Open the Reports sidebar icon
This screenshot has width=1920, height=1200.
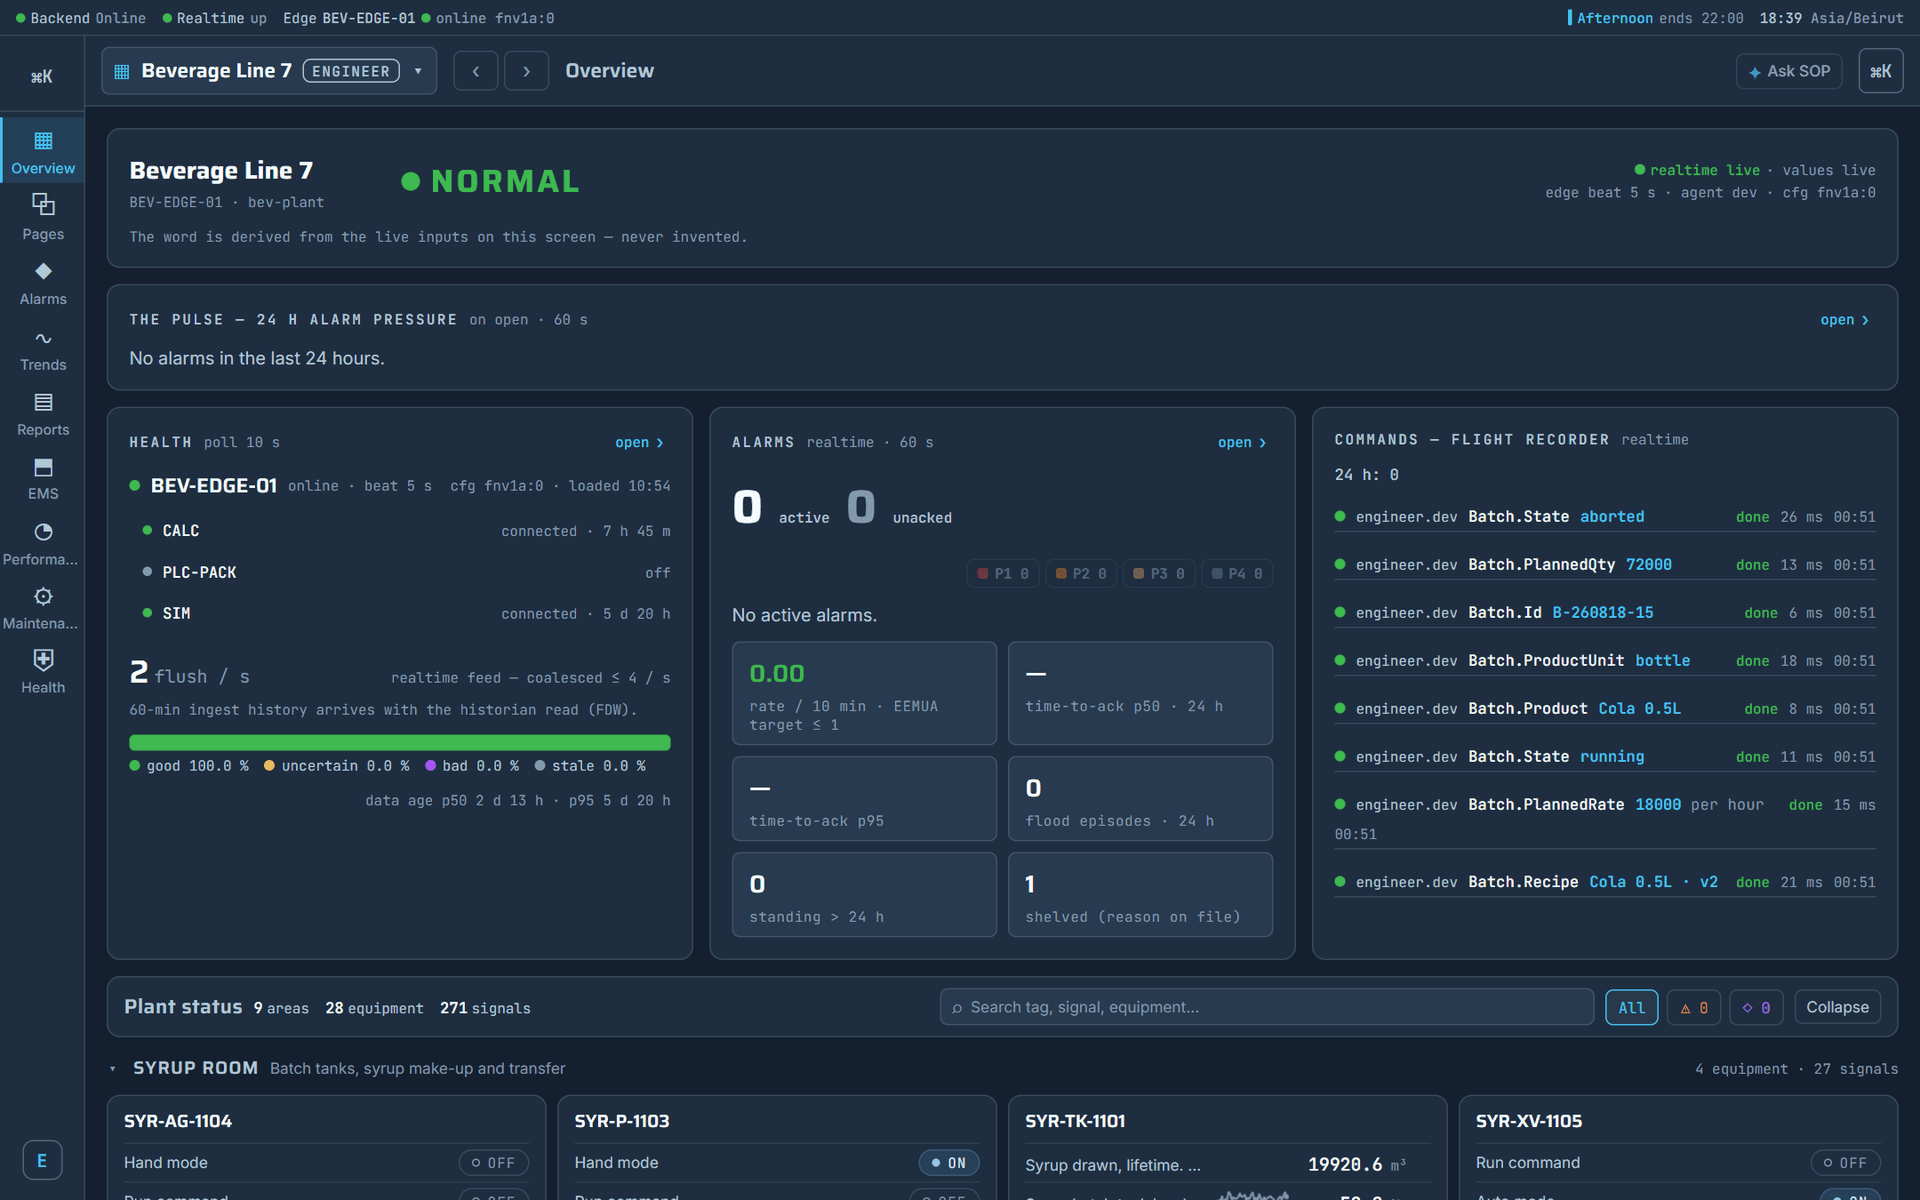coord(43,402)
